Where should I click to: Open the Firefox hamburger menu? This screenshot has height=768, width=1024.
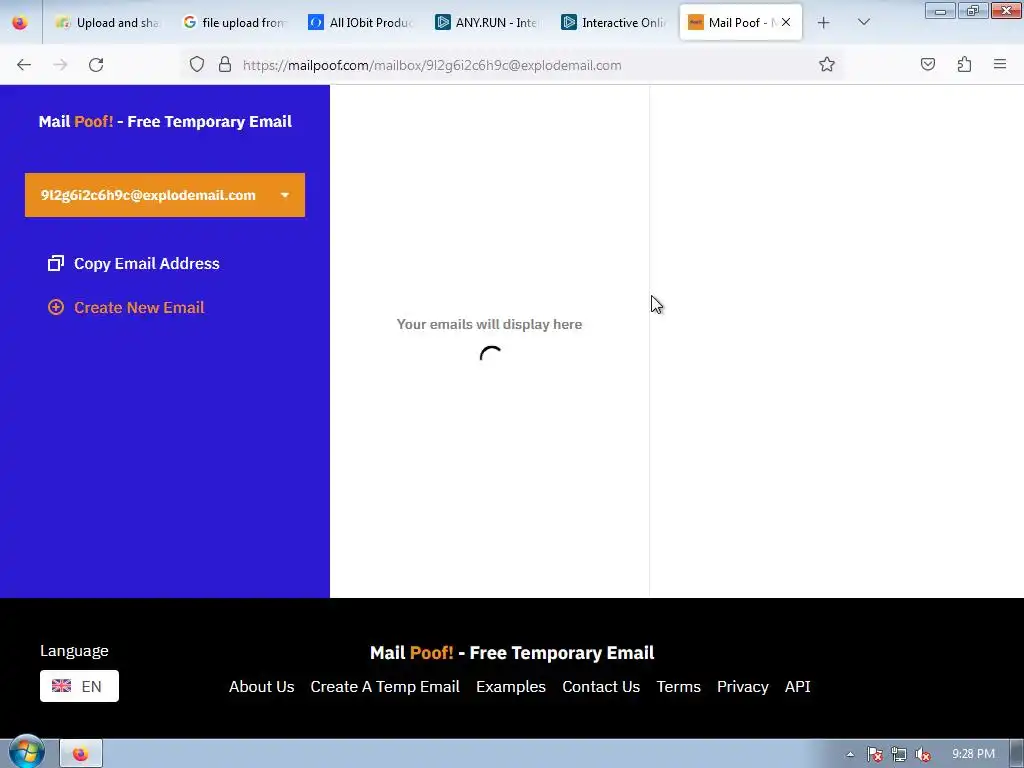pyautogui.click(x=1000, y=64)
